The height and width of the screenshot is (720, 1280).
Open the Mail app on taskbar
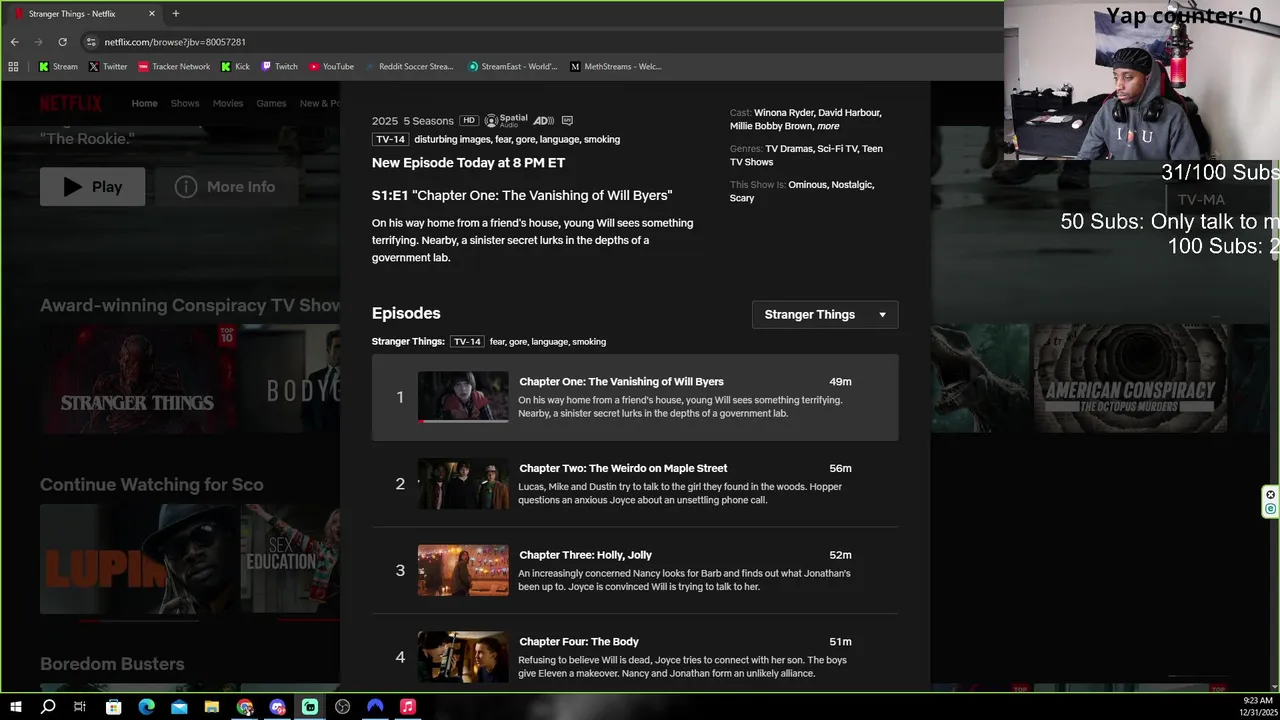click(x=179, y=707)
